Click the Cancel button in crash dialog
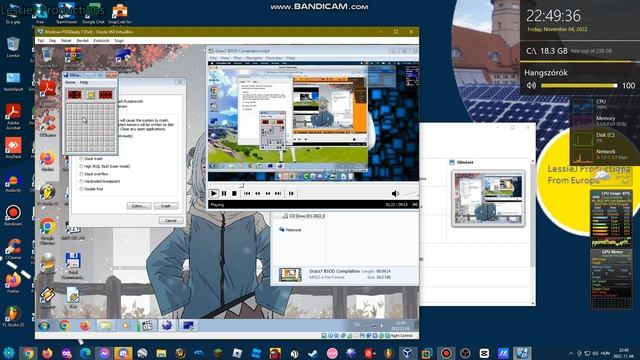 pos(171,220)
